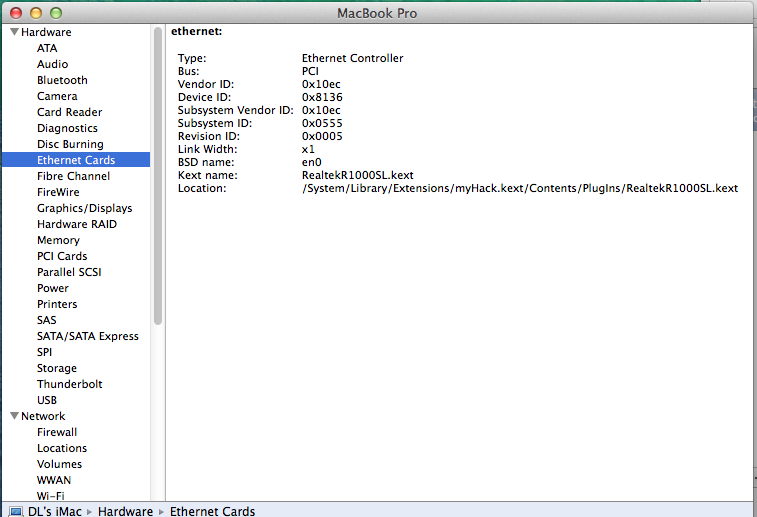Select the Memory sidebar item
Viewport: 757px width, 517px height.
tap(58, 240)
